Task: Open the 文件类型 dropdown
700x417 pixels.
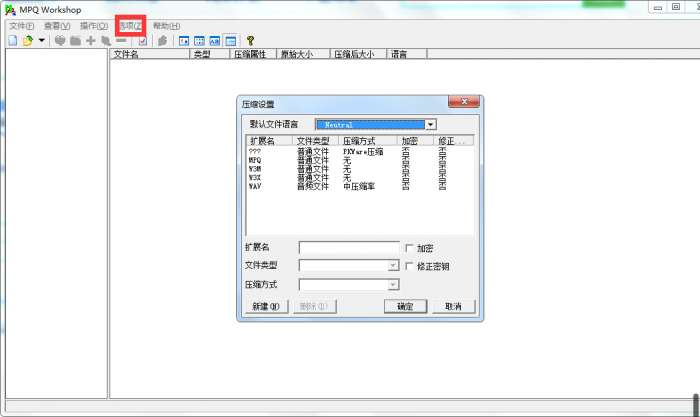Action: 393,266
